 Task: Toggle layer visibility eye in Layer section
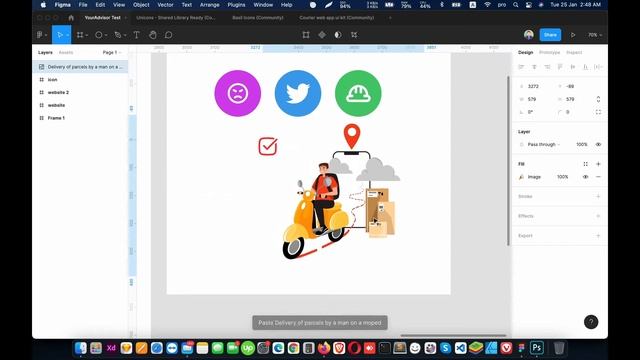pyautogui.click(x=598, y=144)
